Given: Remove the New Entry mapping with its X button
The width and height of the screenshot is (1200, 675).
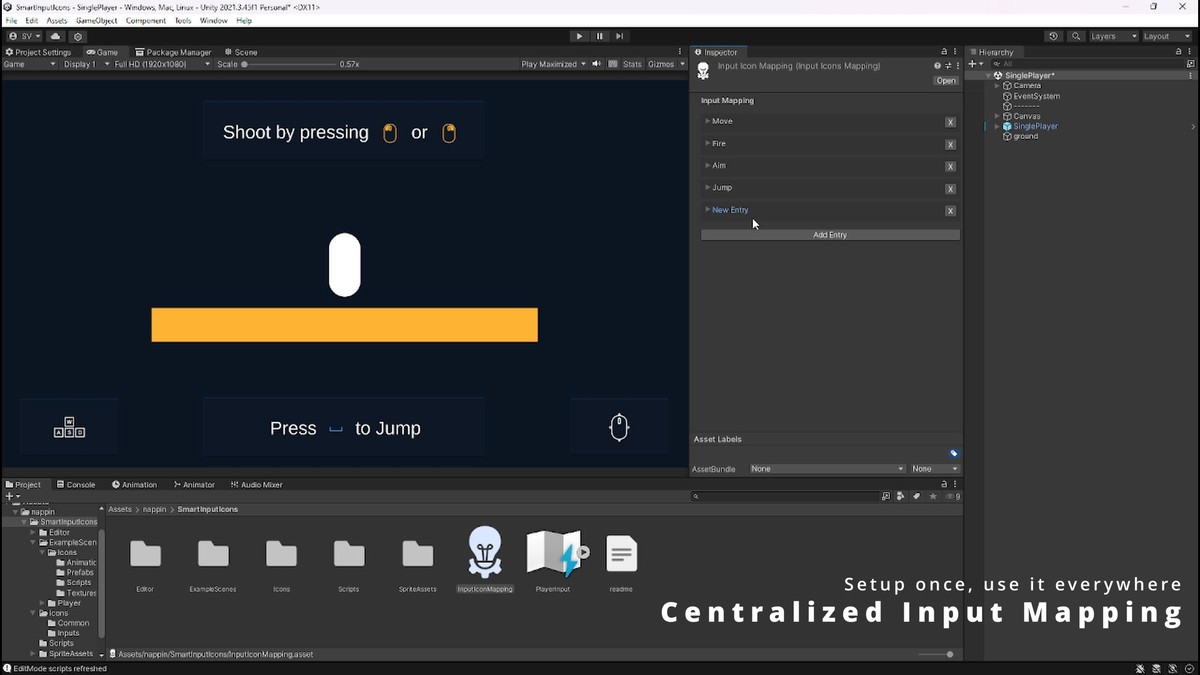Looking at the screenshot, I should (950, 211).
